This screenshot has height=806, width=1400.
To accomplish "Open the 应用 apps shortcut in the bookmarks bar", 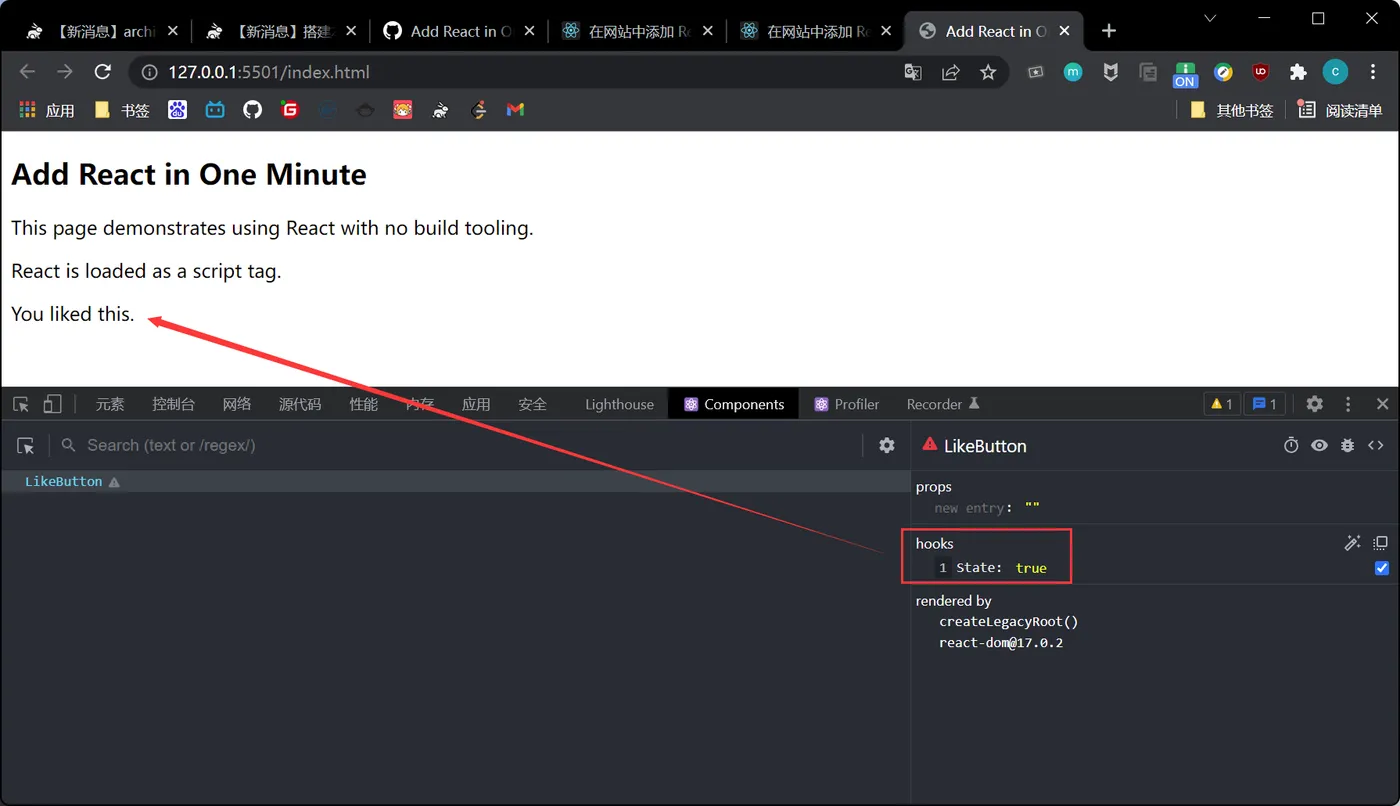I will [47, 110].
